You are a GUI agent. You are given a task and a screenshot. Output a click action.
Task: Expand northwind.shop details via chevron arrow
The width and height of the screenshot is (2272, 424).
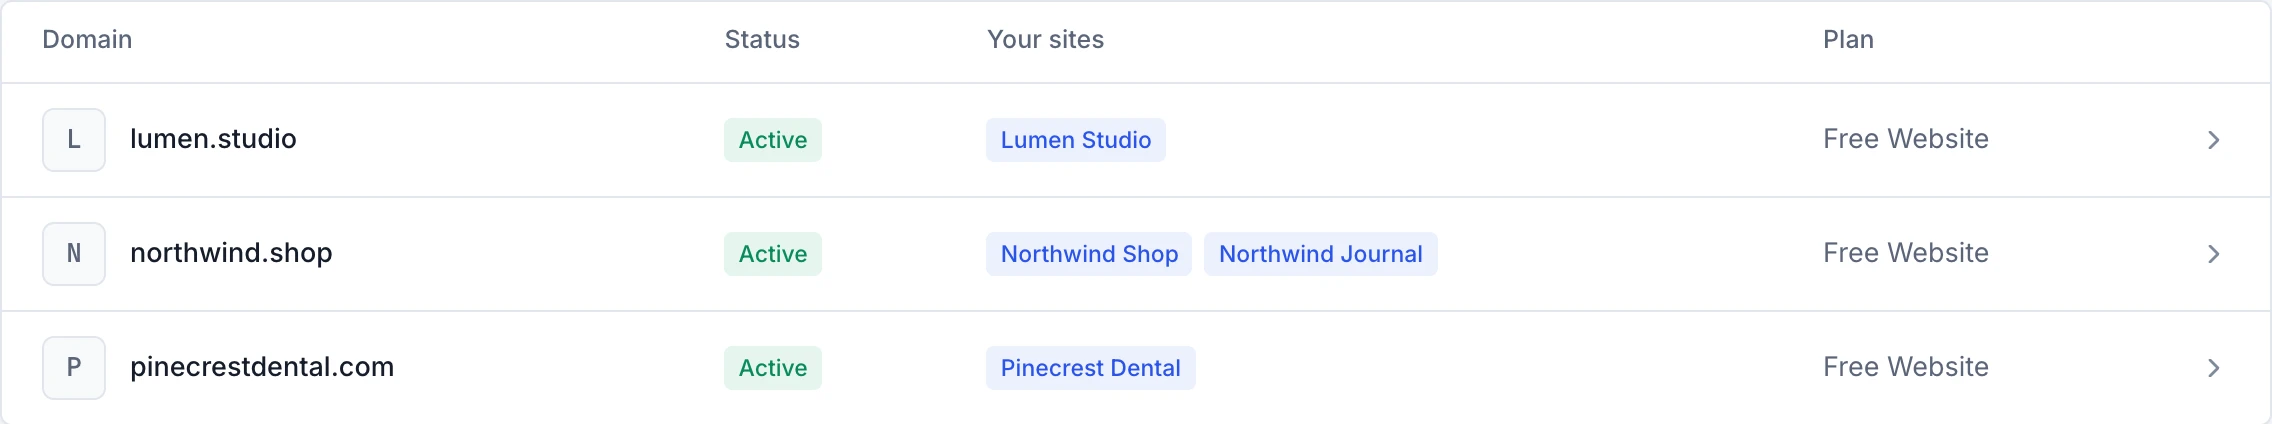2213,254
